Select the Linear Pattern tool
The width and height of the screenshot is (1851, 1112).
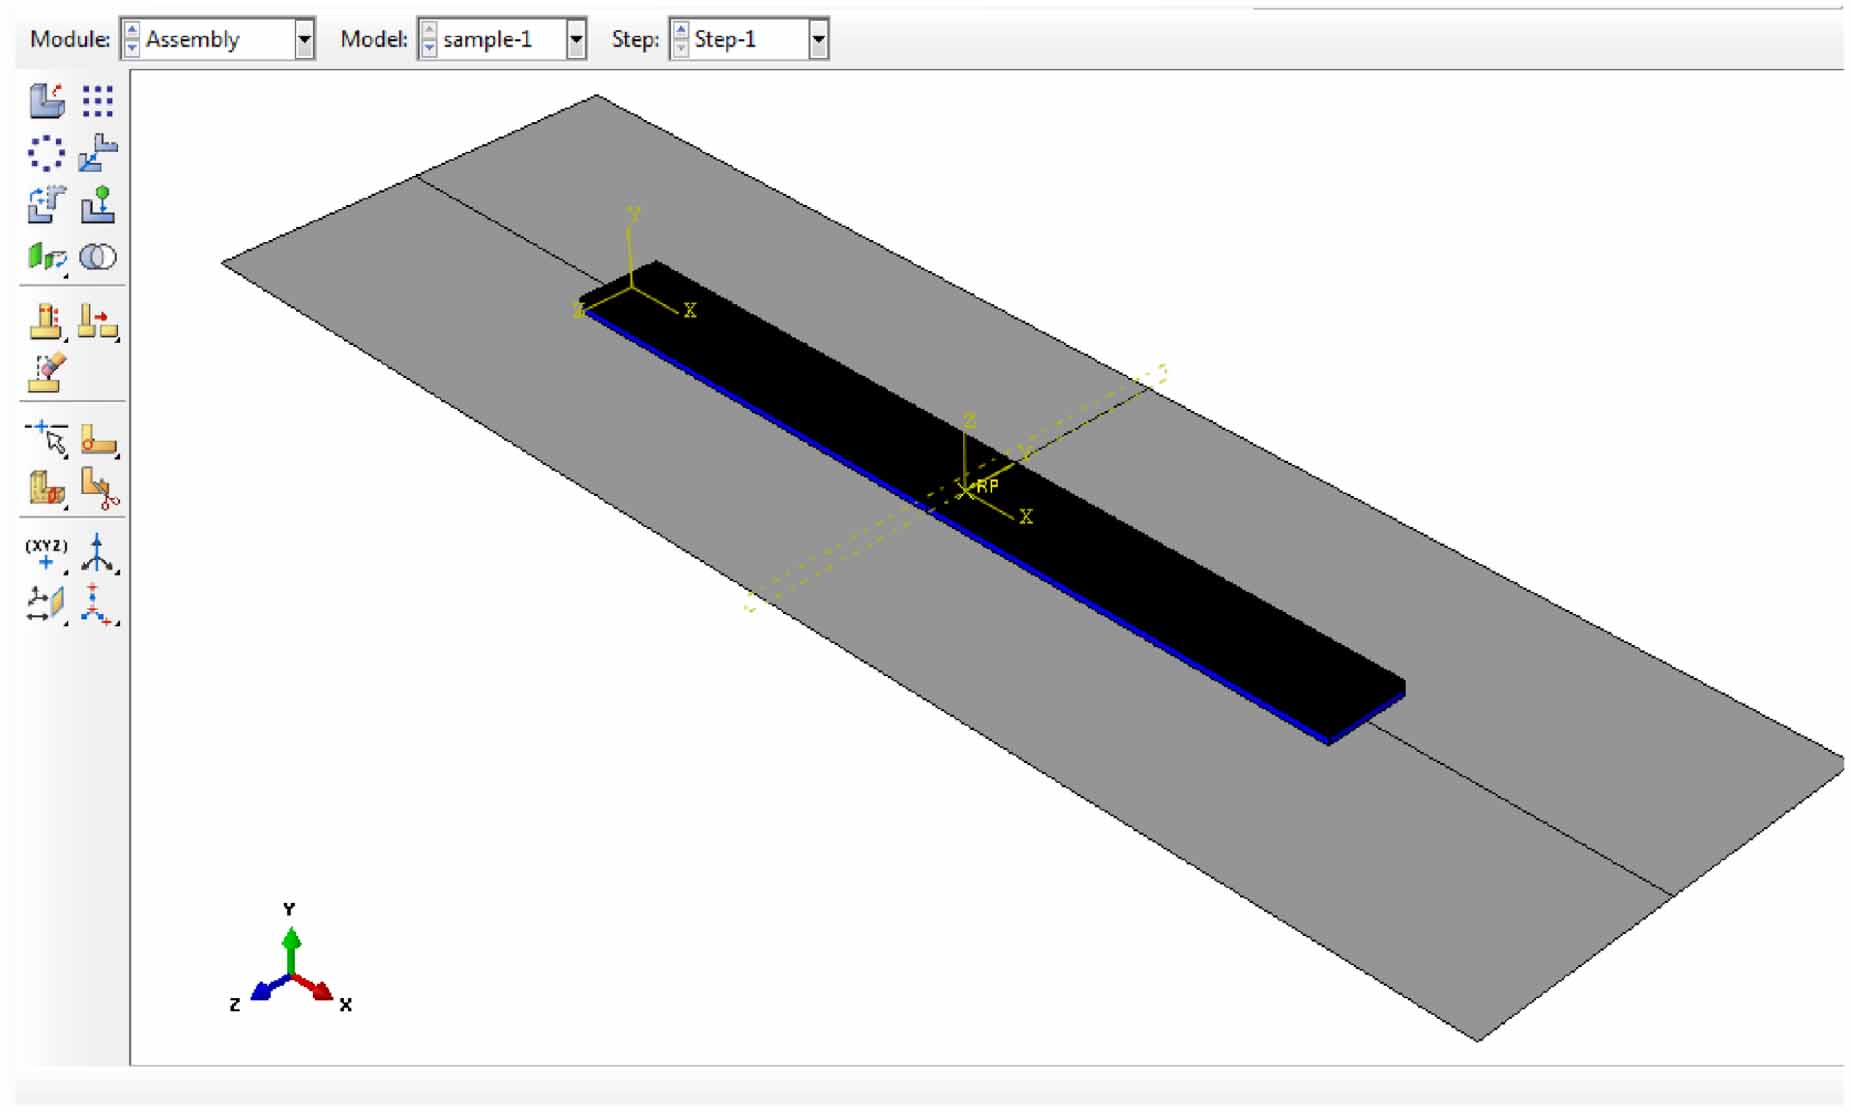click(x=98, y=101)
